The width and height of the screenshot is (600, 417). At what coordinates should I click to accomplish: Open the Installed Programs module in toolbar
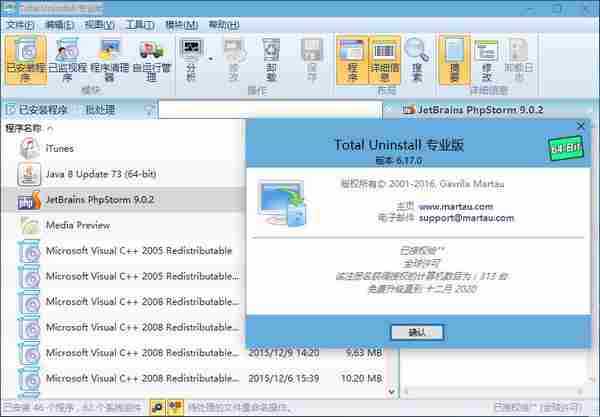pyautogui.click(x=26, y=60)
